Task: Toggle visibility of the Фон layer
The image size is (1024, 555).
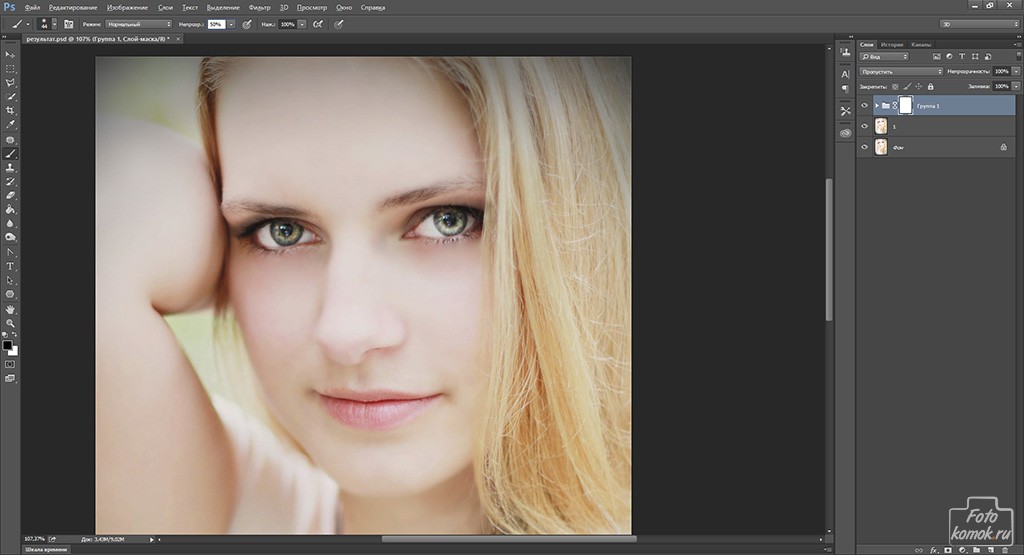Action: click(865, 147)
